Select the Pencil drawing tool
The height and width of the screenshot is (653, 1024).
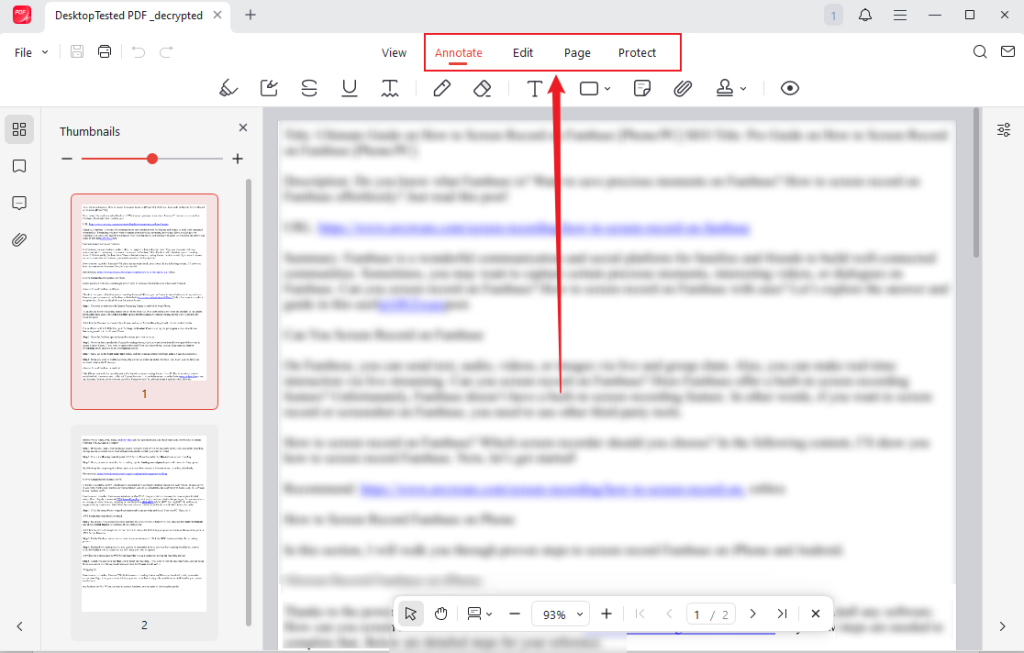pos(441,88)
